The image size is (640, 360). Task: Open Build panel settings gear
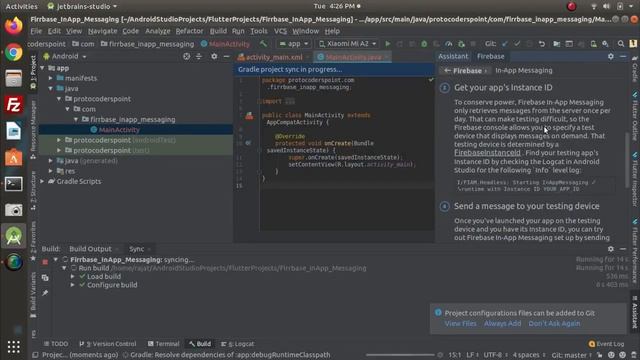click(611, 249)
